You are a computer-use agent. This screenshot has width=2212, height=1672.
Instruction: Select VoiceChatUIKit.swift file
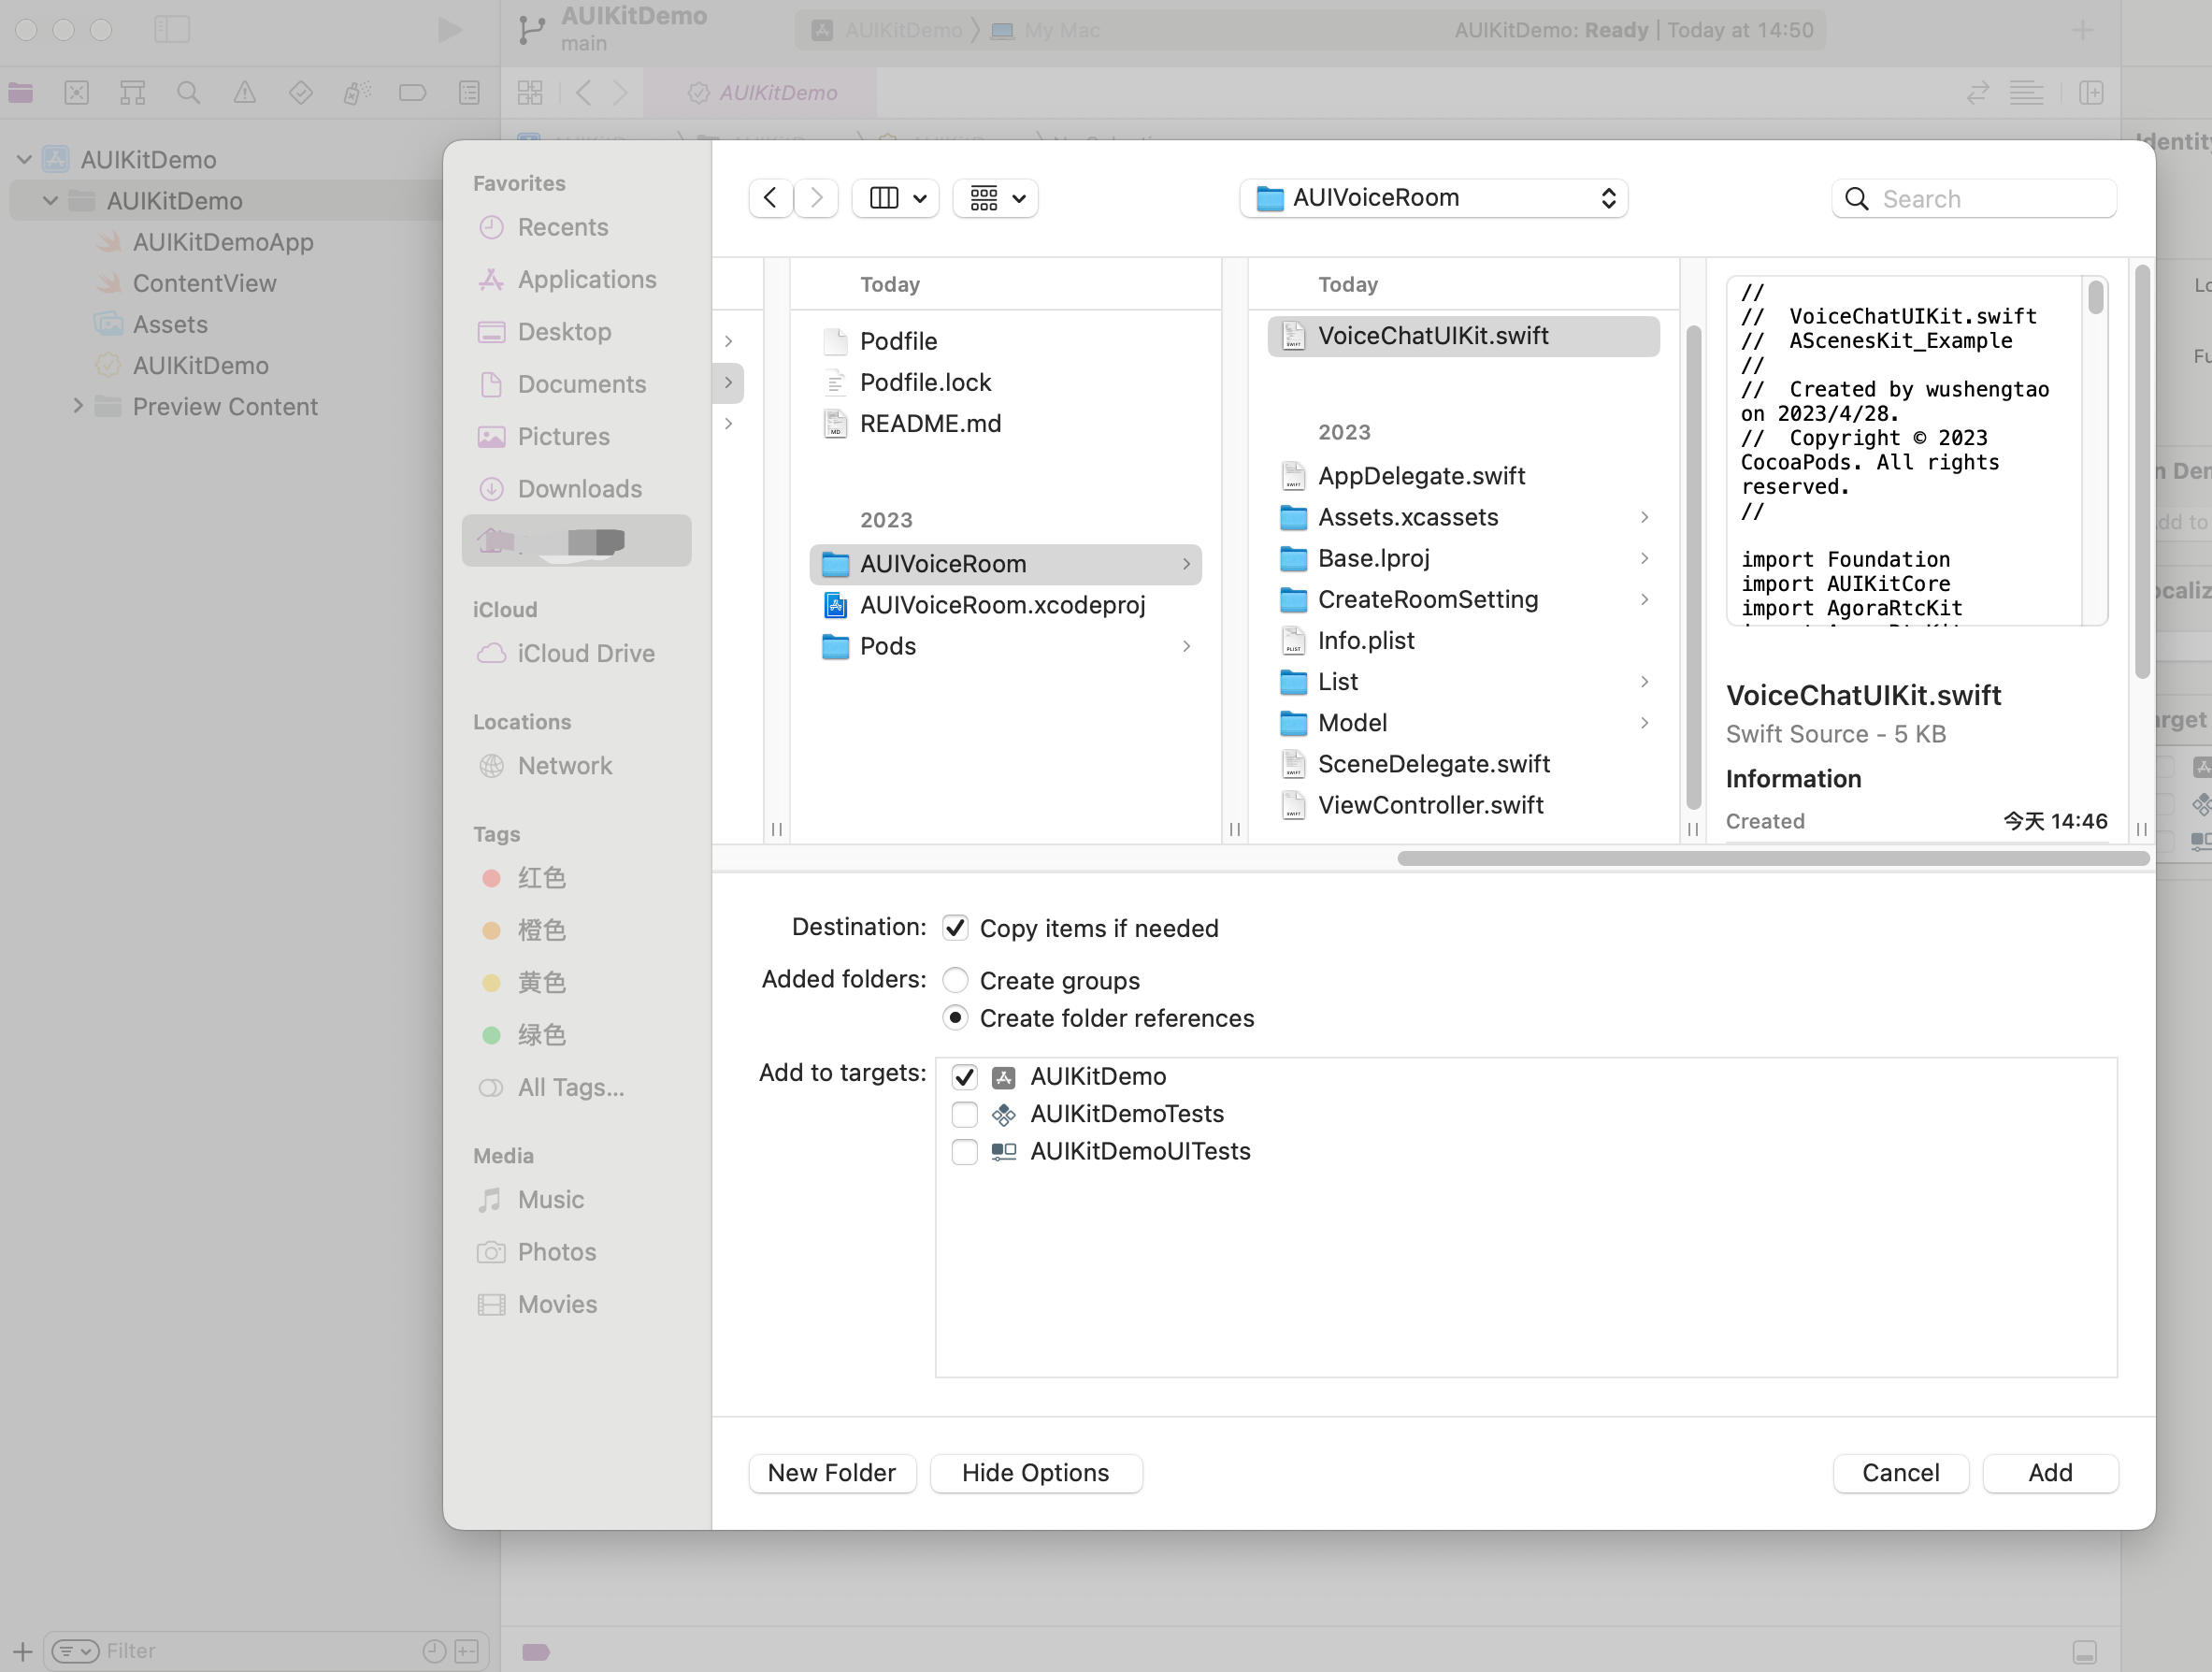pos(1463,336)
